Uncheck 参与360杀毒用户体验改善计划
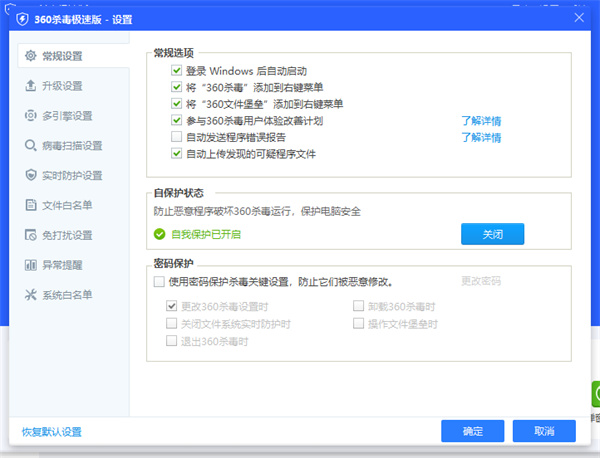Screen dimensions: 600x458 (x=176, y=120)
